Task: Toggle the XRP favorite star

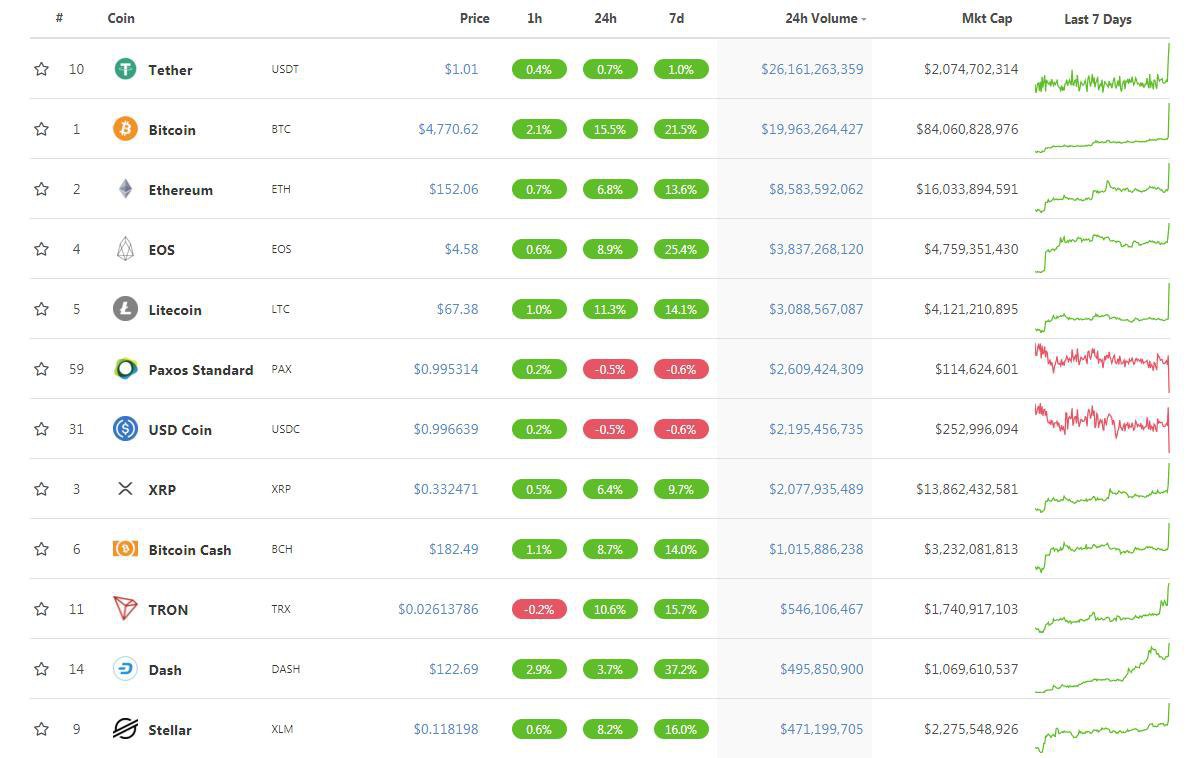Action: (41, 489)
